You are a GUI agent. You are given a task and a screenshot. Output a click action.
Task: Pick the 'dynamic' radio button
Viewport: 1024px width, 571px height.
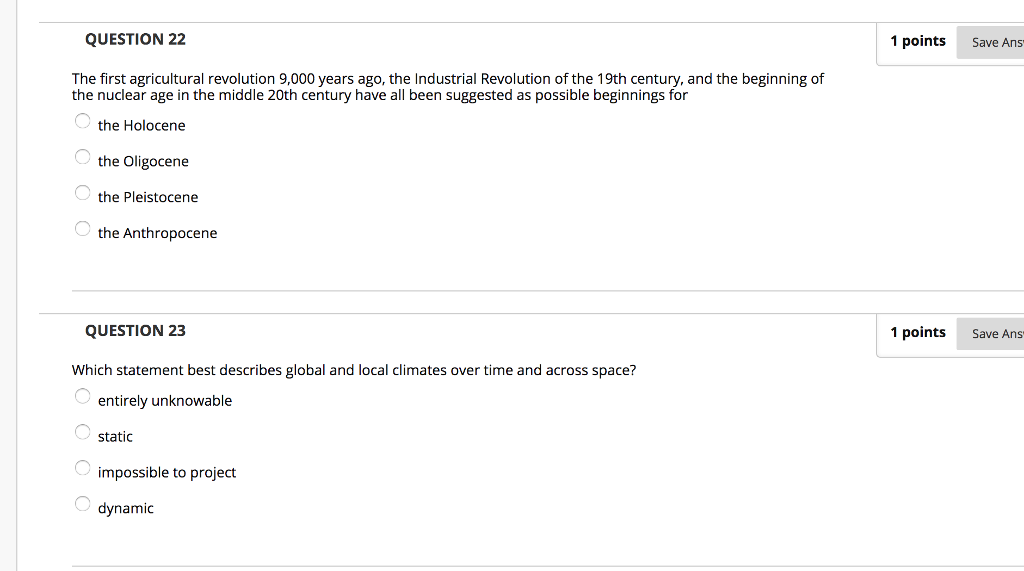82,504
